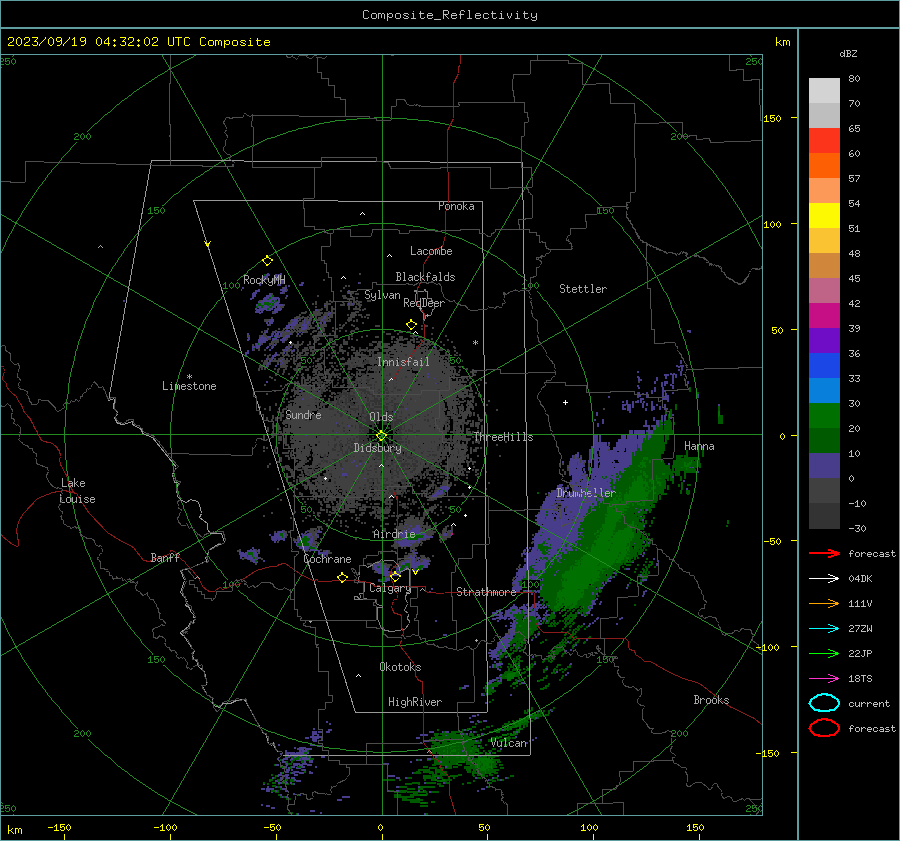Click the 'Composite_Reflectivity' title text
The width and height of the screenshot is (900, 841).
pyautogui.click(x=450, y=15)
